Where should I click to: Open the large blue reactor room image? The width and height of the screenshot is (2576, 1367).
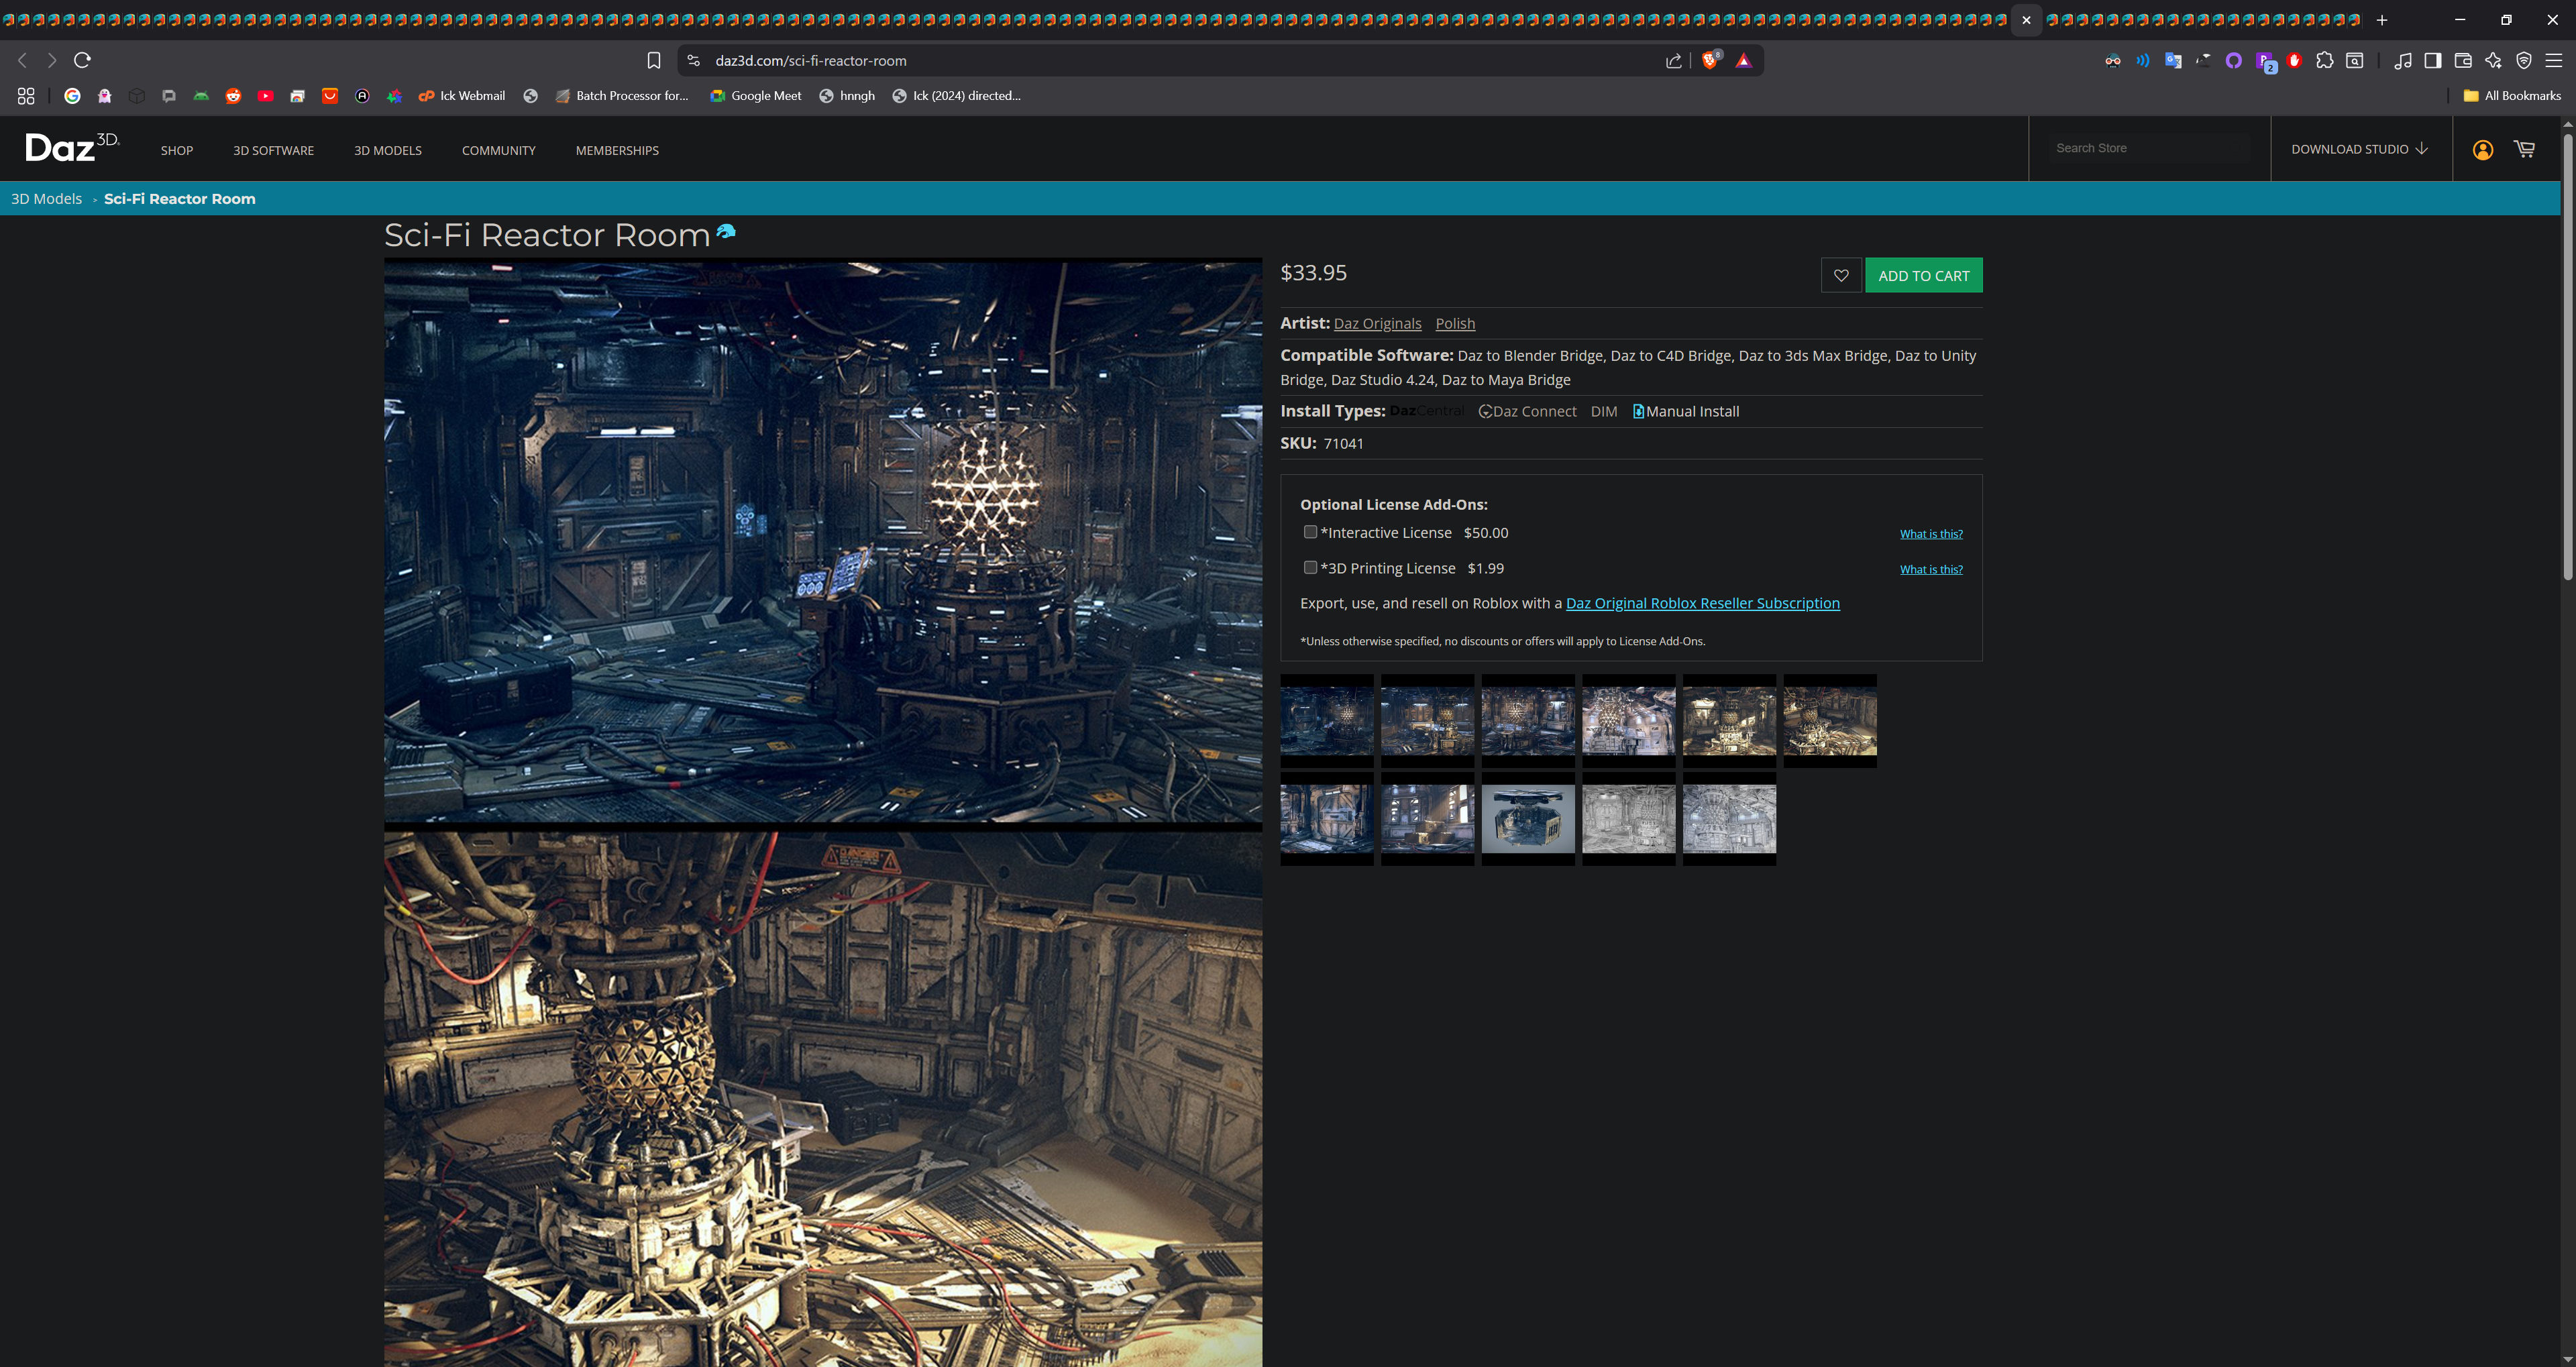coord(823,542)
